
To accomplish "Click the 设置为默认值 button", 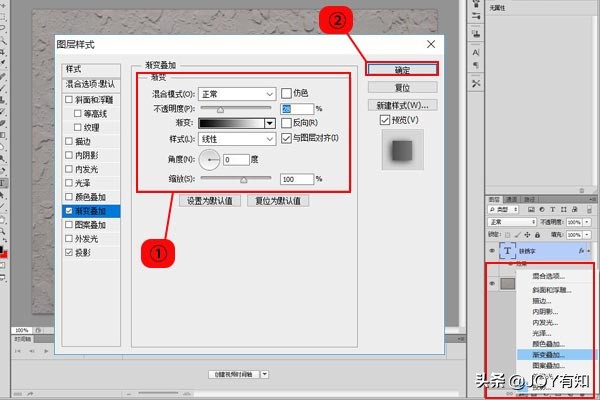I will [x=210, y=201].
